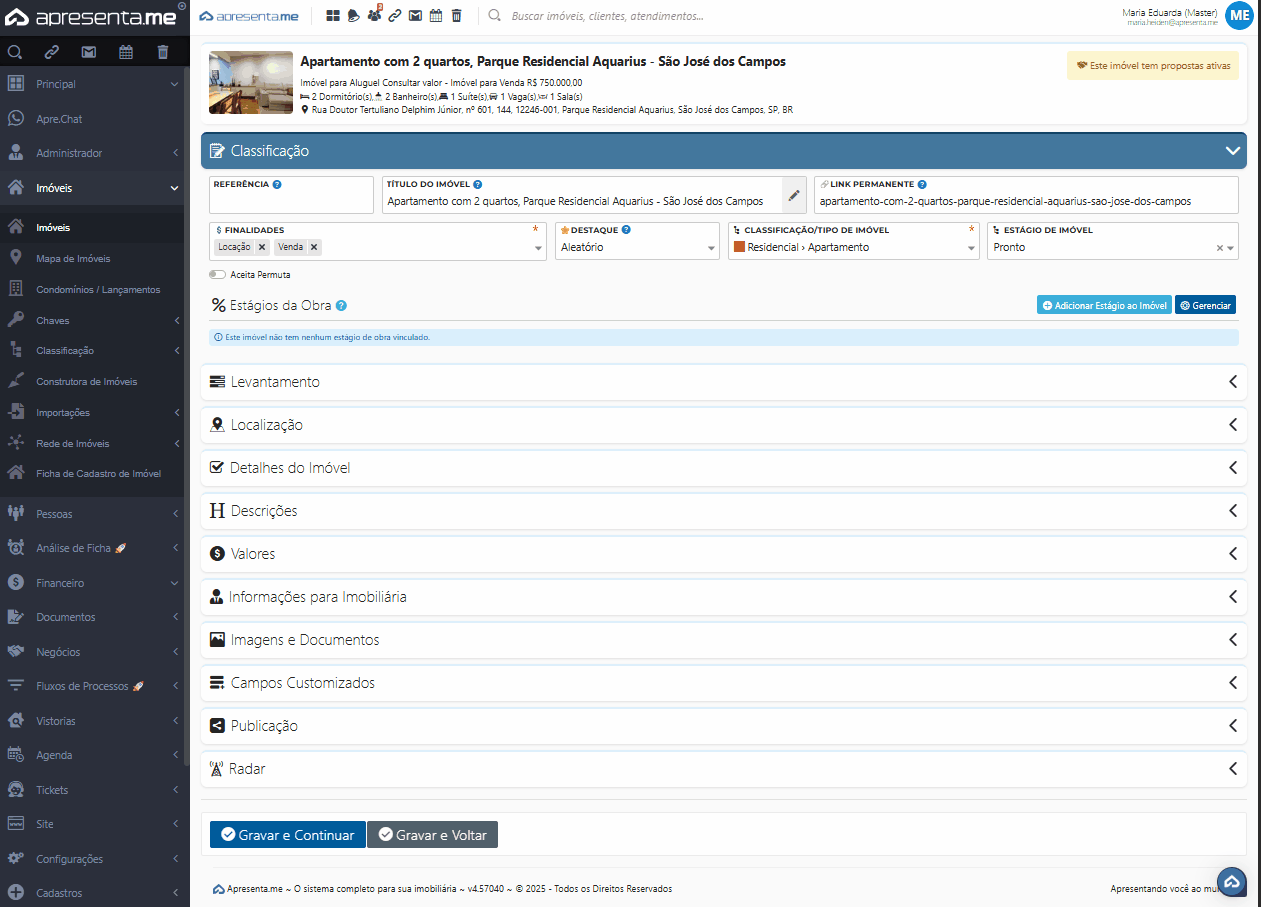Open the dashboard grid icon in top toolbar
The width and height of the screenshot is (1261, 907).
[333, 16]
